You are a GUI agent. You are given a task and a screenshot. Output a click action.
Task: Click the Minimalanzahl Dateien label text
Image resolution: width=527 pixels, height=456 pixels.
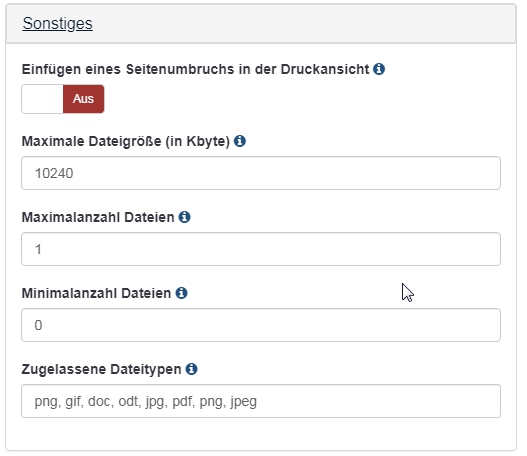(x=96, y=293)
